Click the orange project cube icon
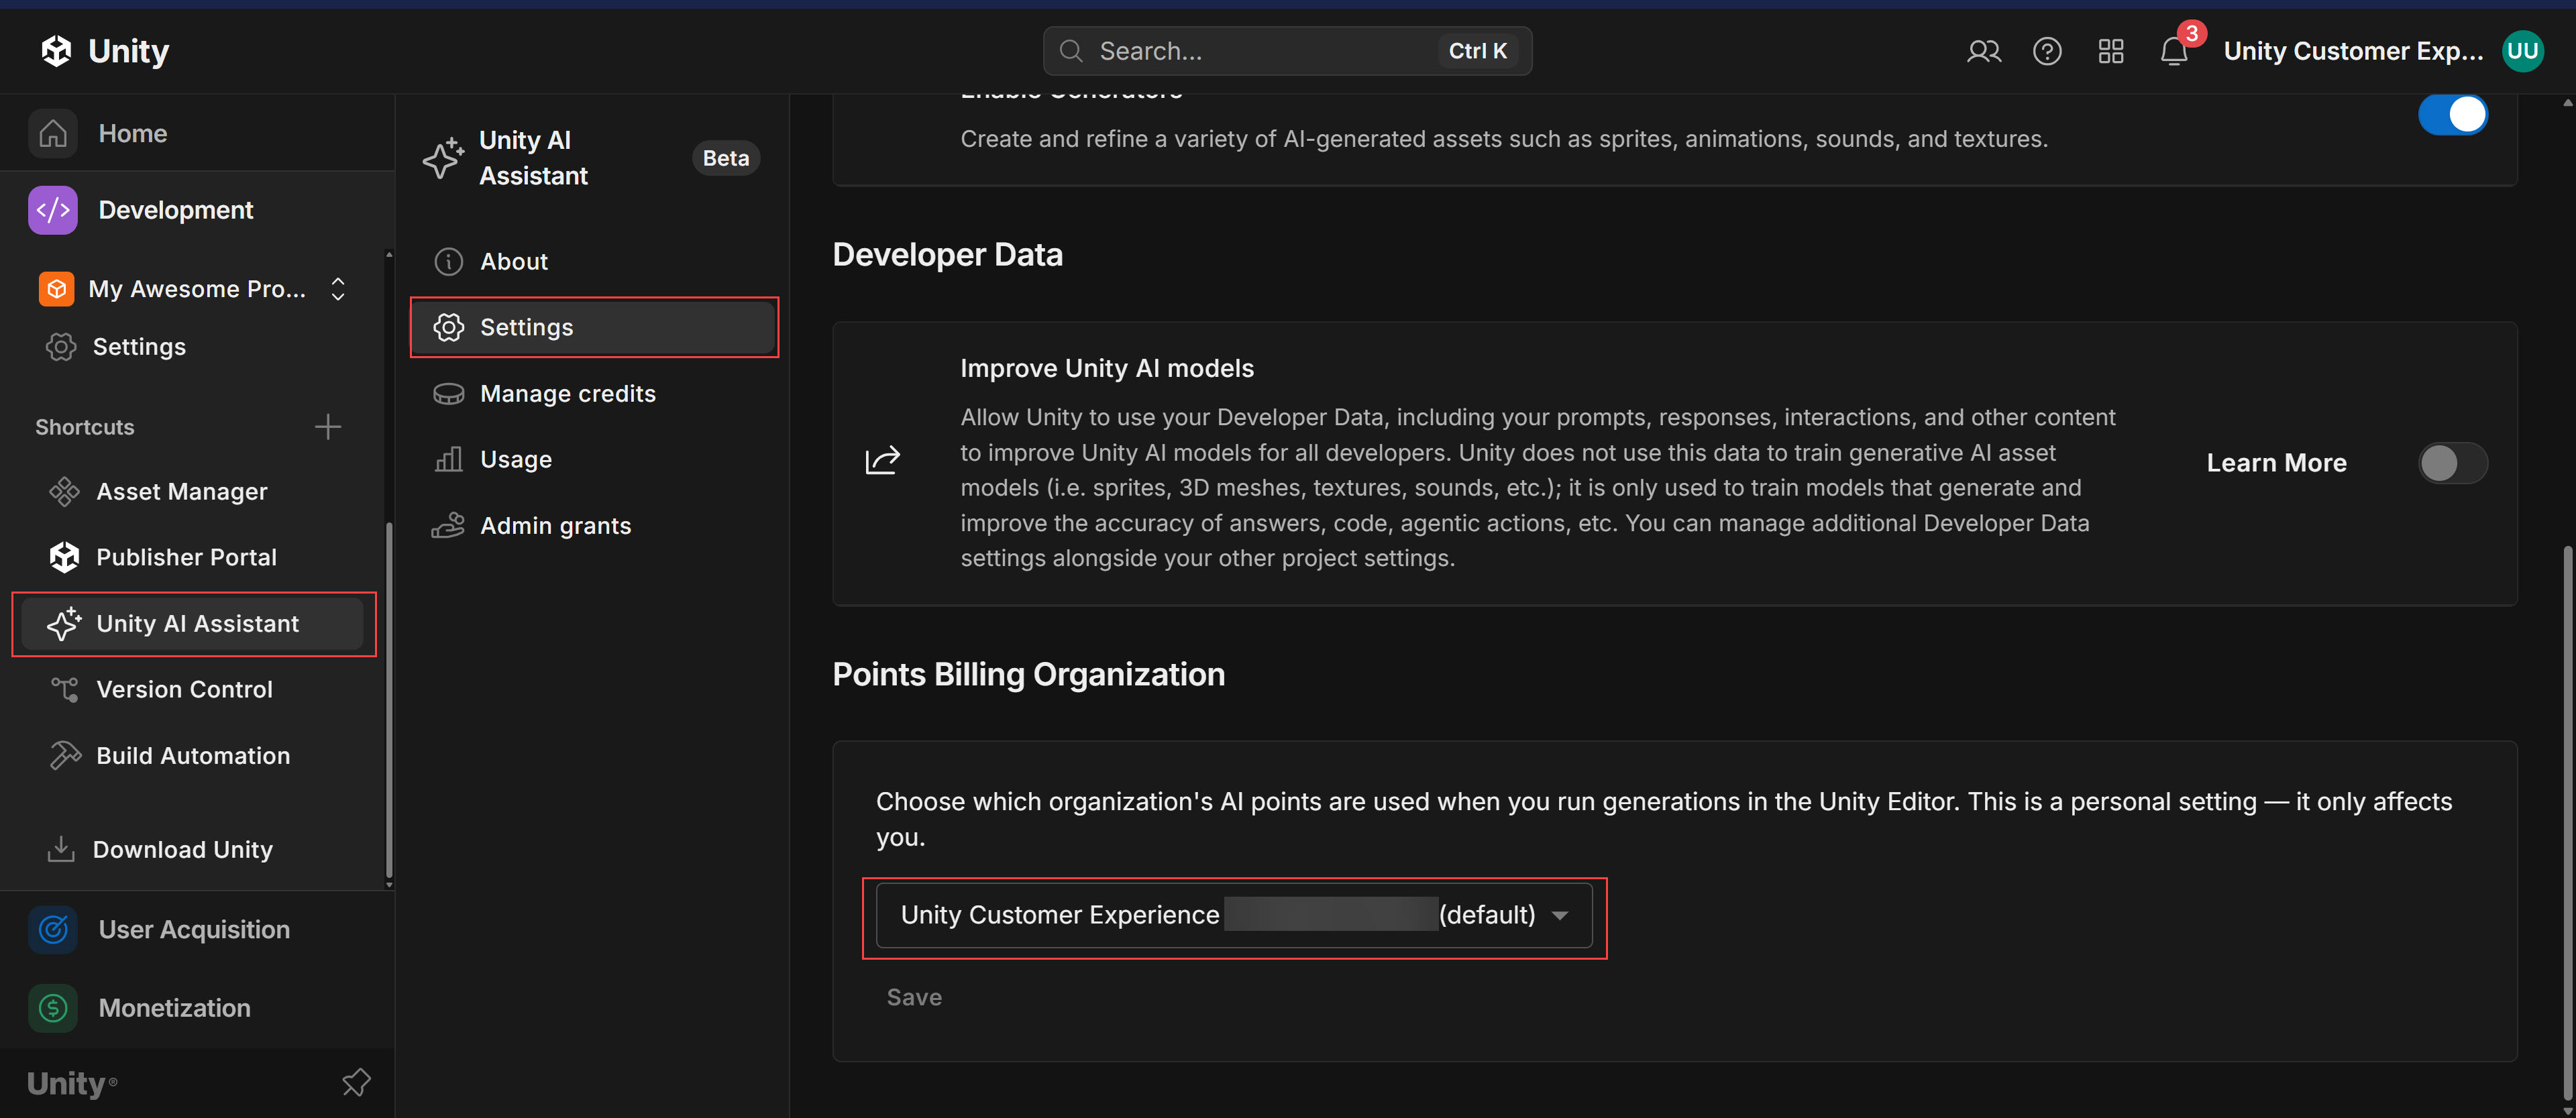 [x=56, y=289]
